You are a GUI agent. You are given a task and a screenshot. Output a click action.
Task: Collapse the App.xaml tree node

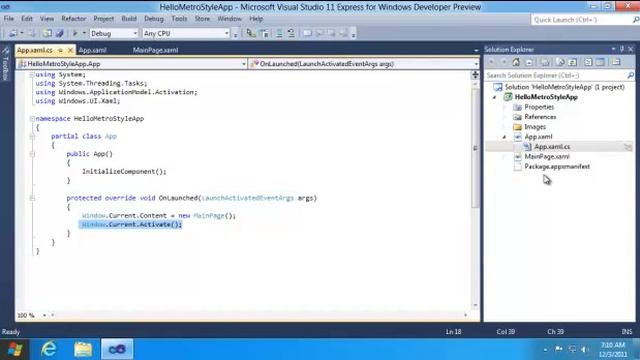(x=504, y=137)
